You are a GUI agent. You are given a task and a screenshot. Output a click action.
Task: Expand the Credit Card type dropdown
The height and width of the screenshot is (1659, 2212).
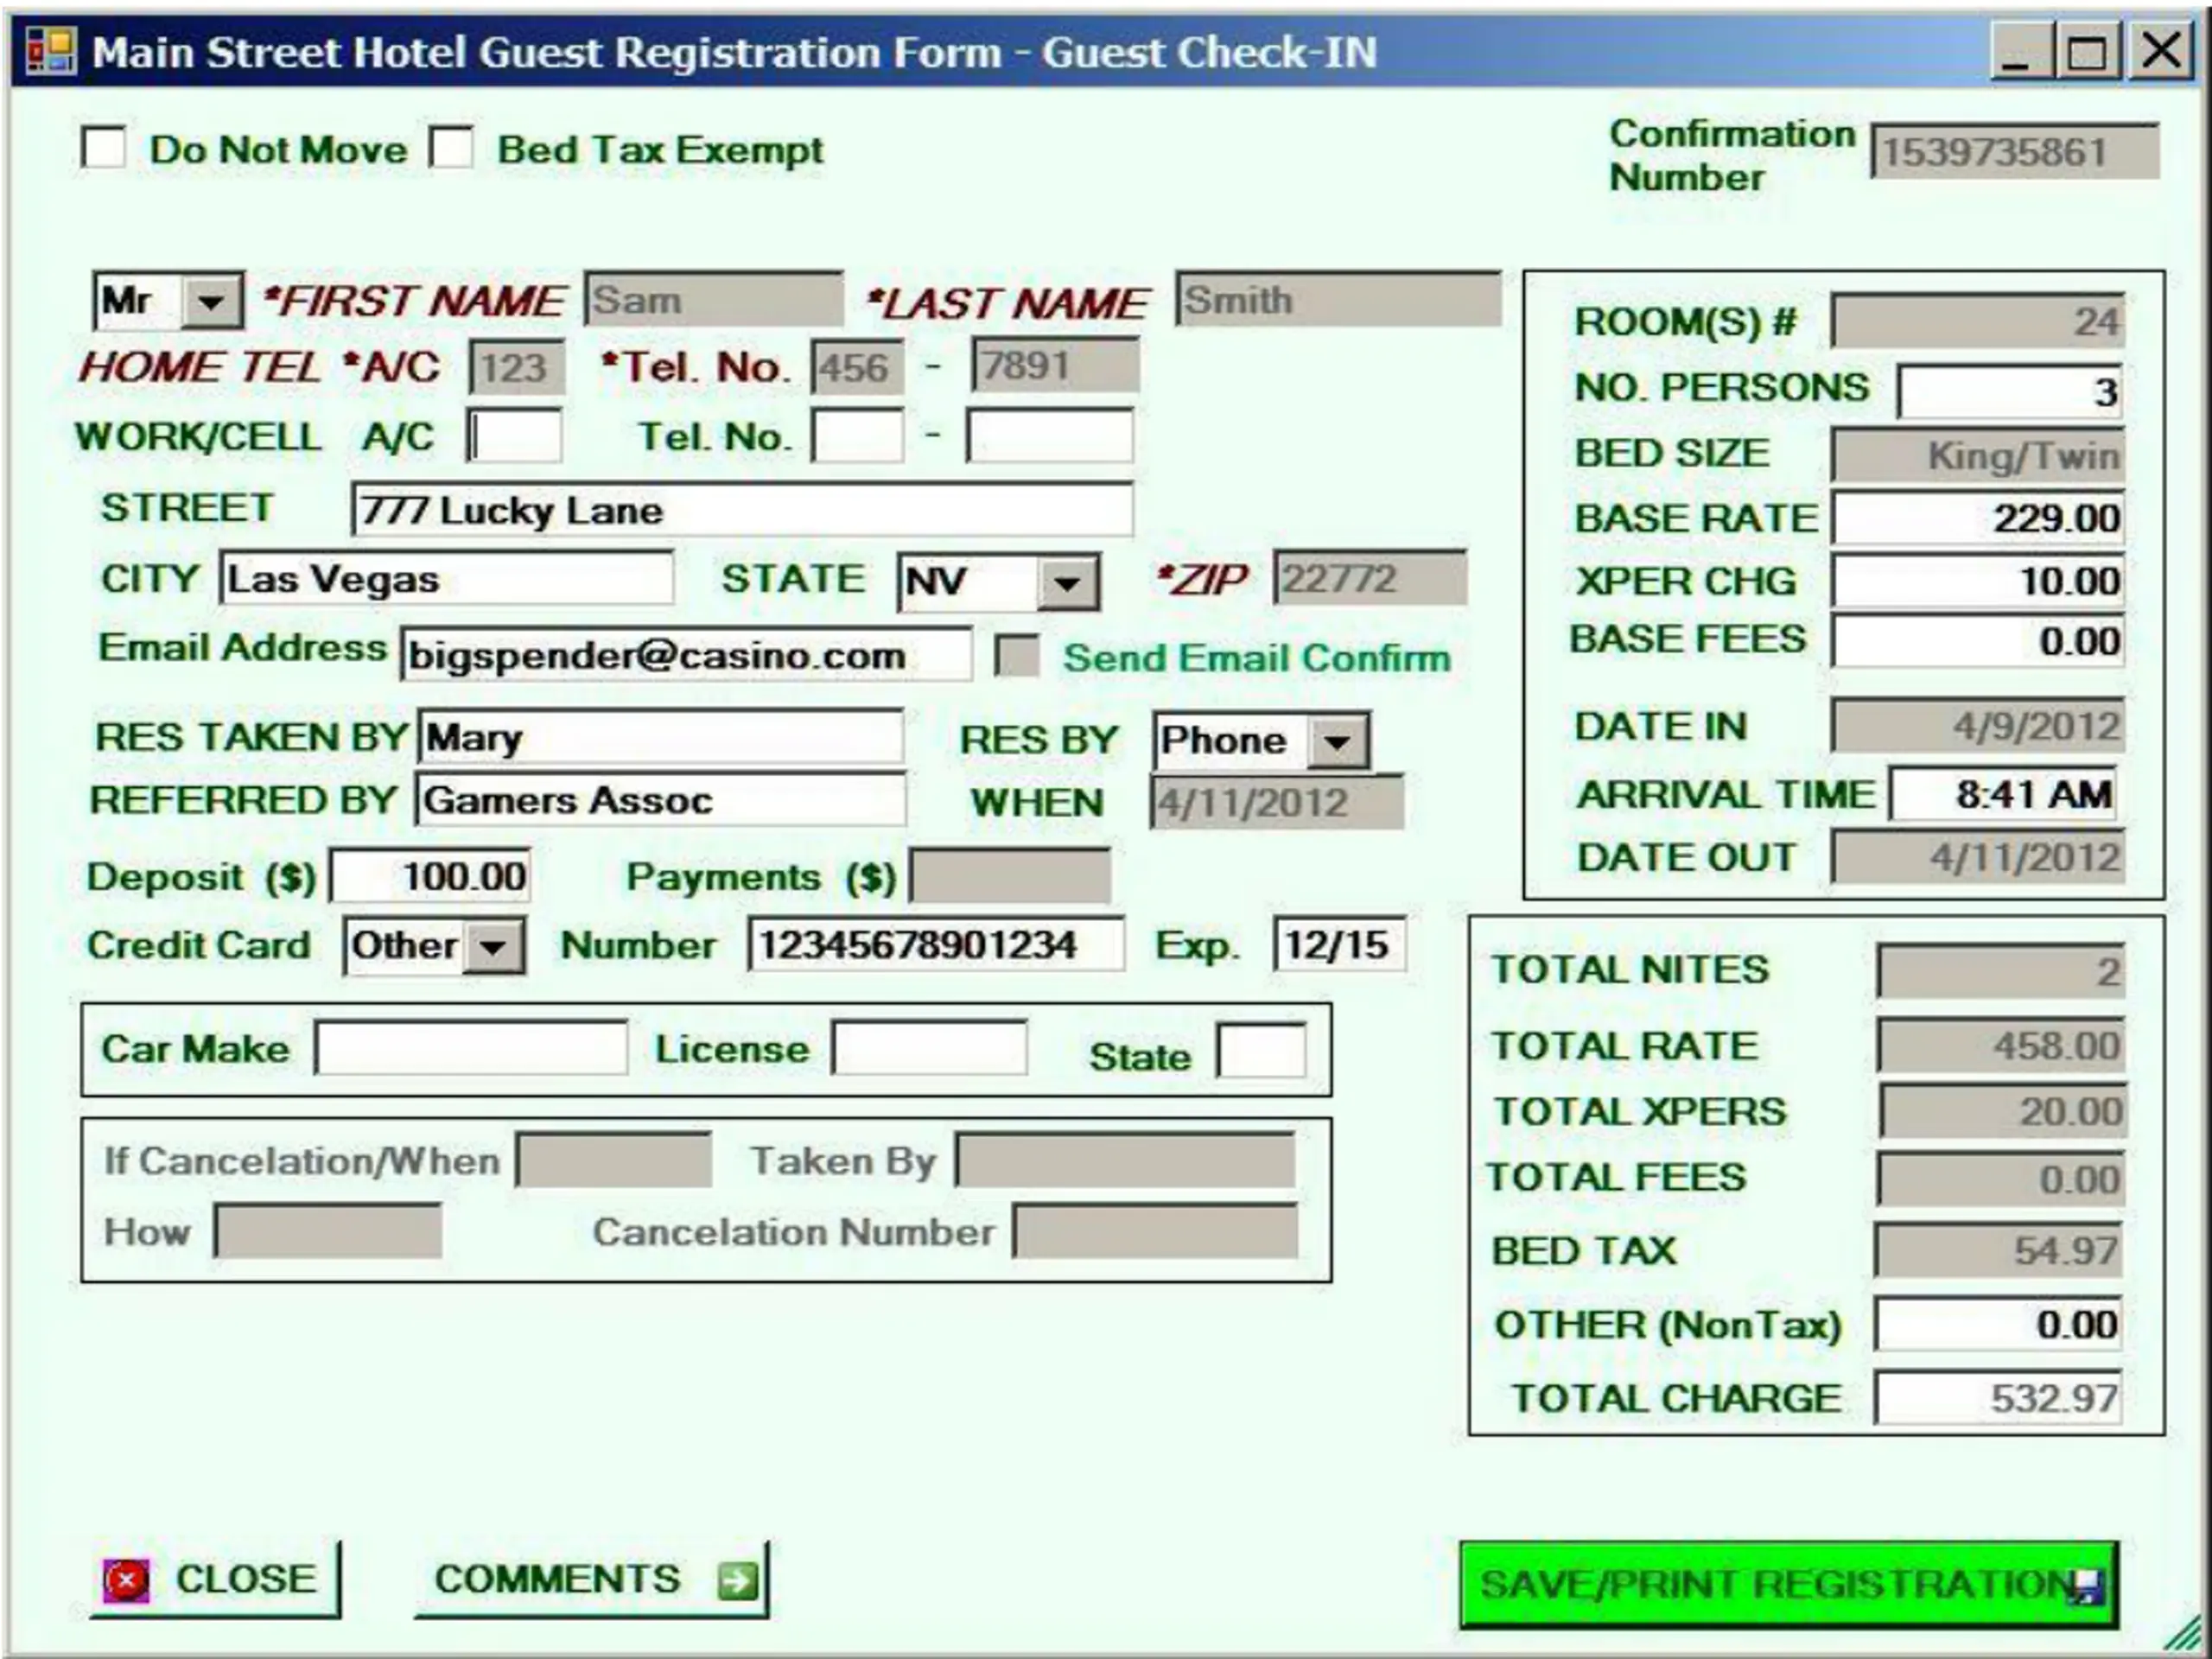click(493, 946)
